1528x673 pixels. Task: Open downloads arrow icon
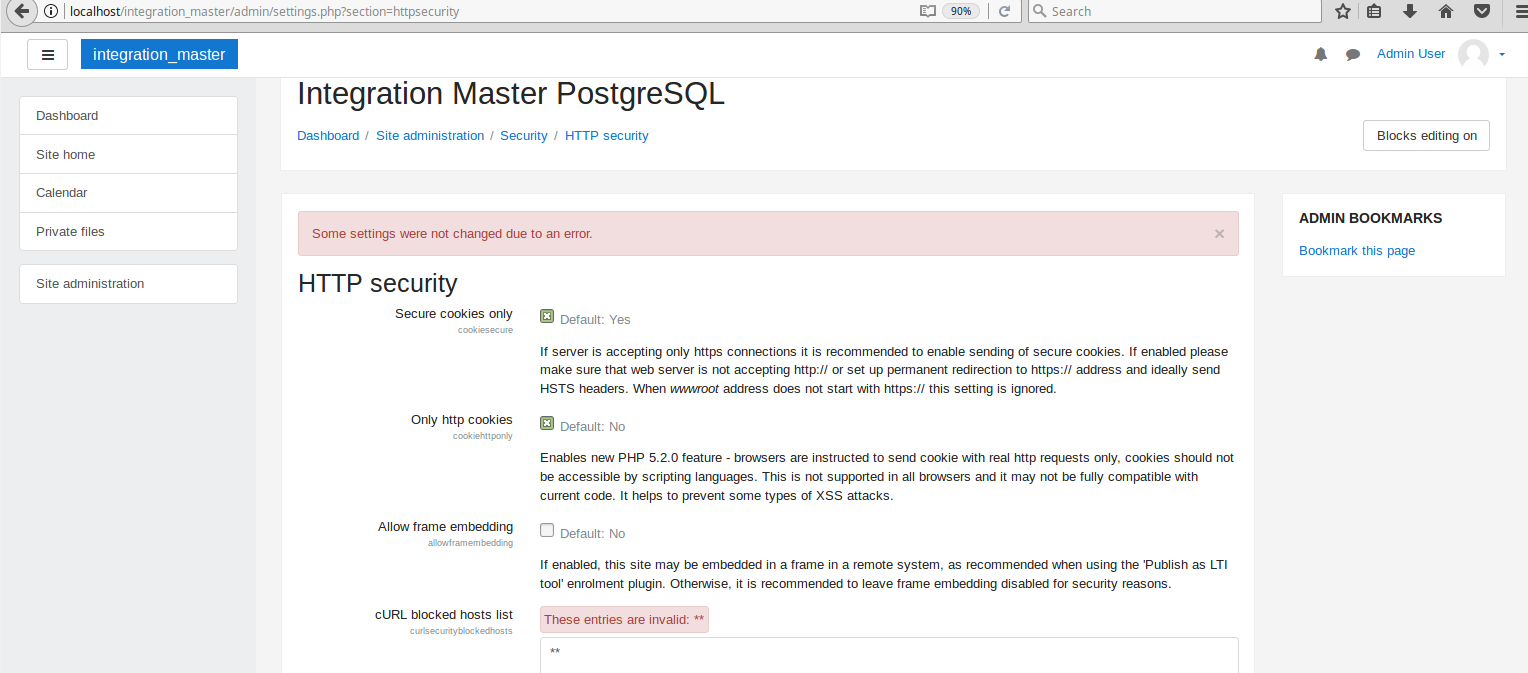point(1409,11)
